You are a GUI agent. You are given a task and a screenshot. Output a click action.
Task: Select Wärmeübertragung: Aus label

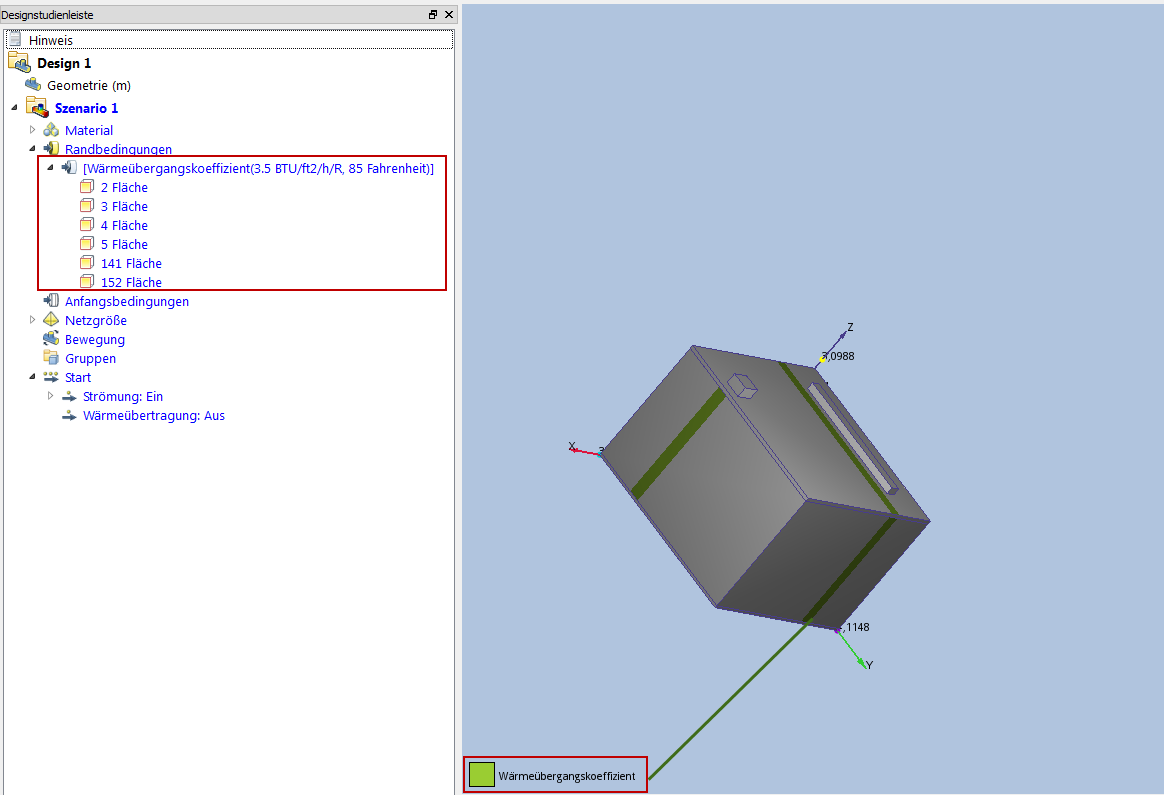154,416
